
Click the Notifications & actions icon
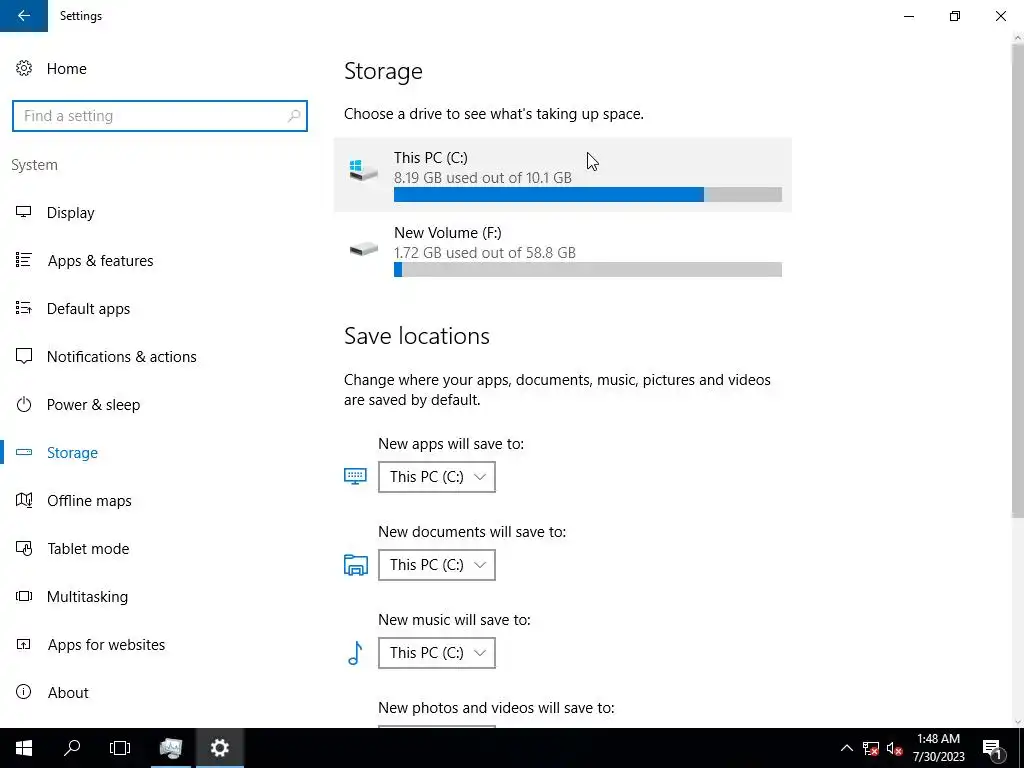24,356
